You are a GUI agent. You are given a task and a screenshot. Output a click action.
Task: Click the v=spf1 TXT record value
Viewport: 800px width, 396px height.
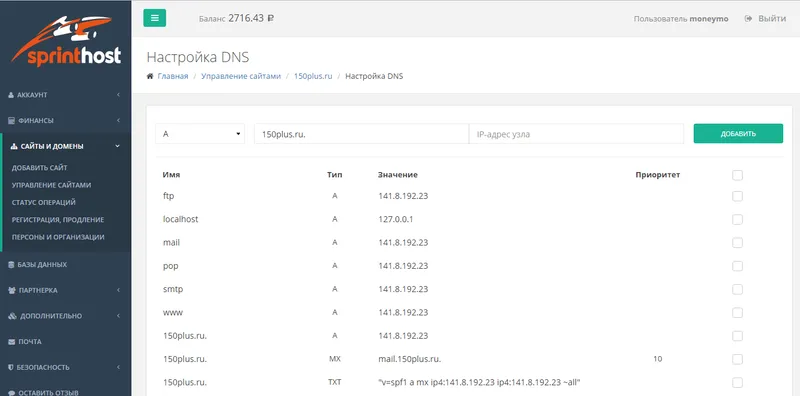(480, 383)
